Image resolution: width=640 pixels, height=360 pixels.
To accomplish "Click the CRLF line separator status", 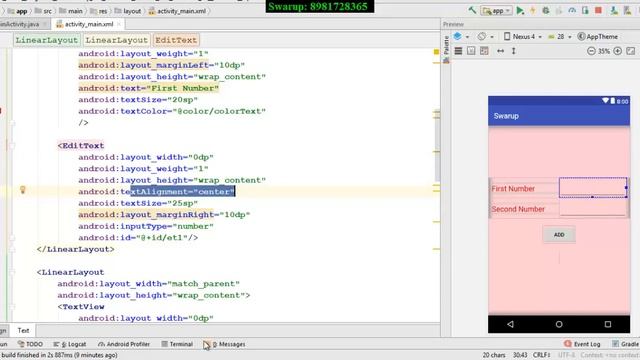I will pyautogui.click(x=542, y=355).
